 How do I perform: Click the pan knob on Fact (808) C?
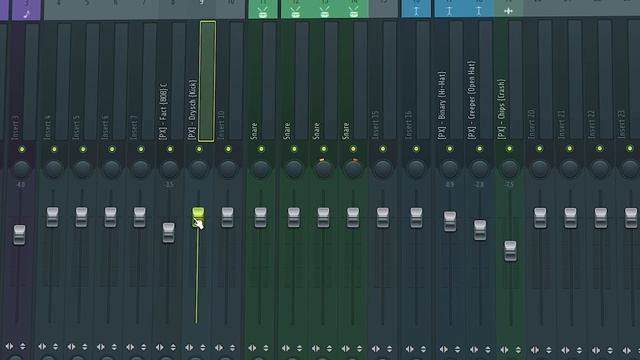tap(169, 169)
